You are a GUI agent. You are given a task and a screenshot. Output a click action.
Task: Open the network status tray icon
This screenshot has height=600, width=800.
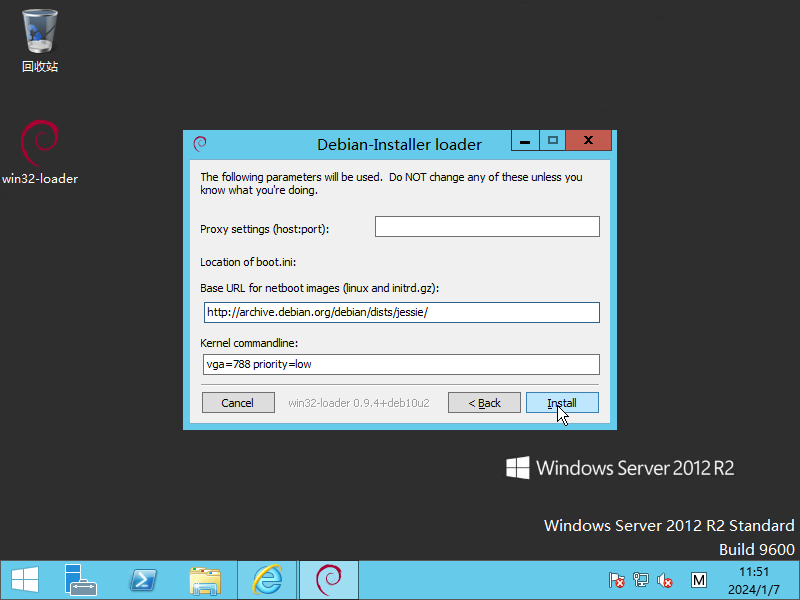coord(641,580)
